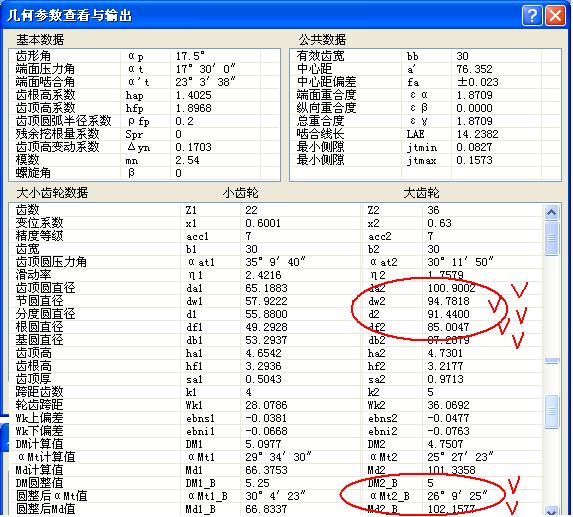The image size is (573, 517).
Task: Click the scrollbar up arrow
Action: 551,212
